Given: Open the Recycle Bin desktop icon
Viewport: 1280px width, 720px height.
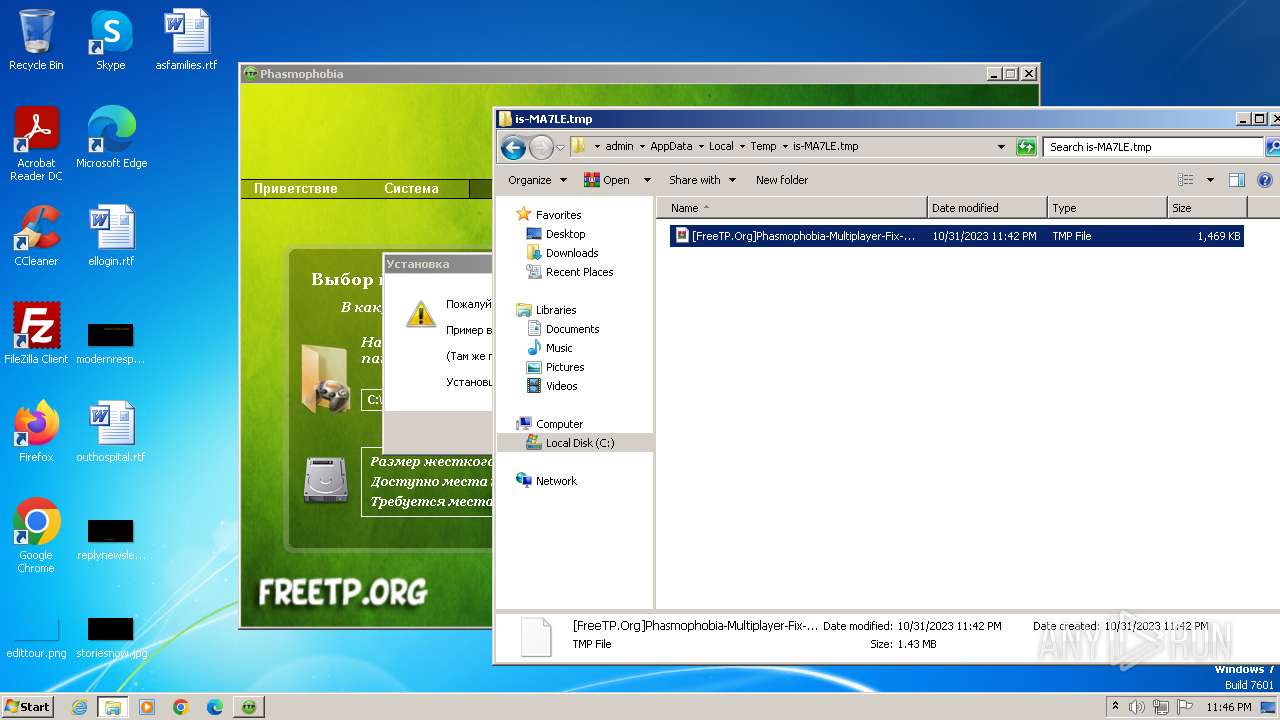Looking at the screenshot, I should [36, 40].
